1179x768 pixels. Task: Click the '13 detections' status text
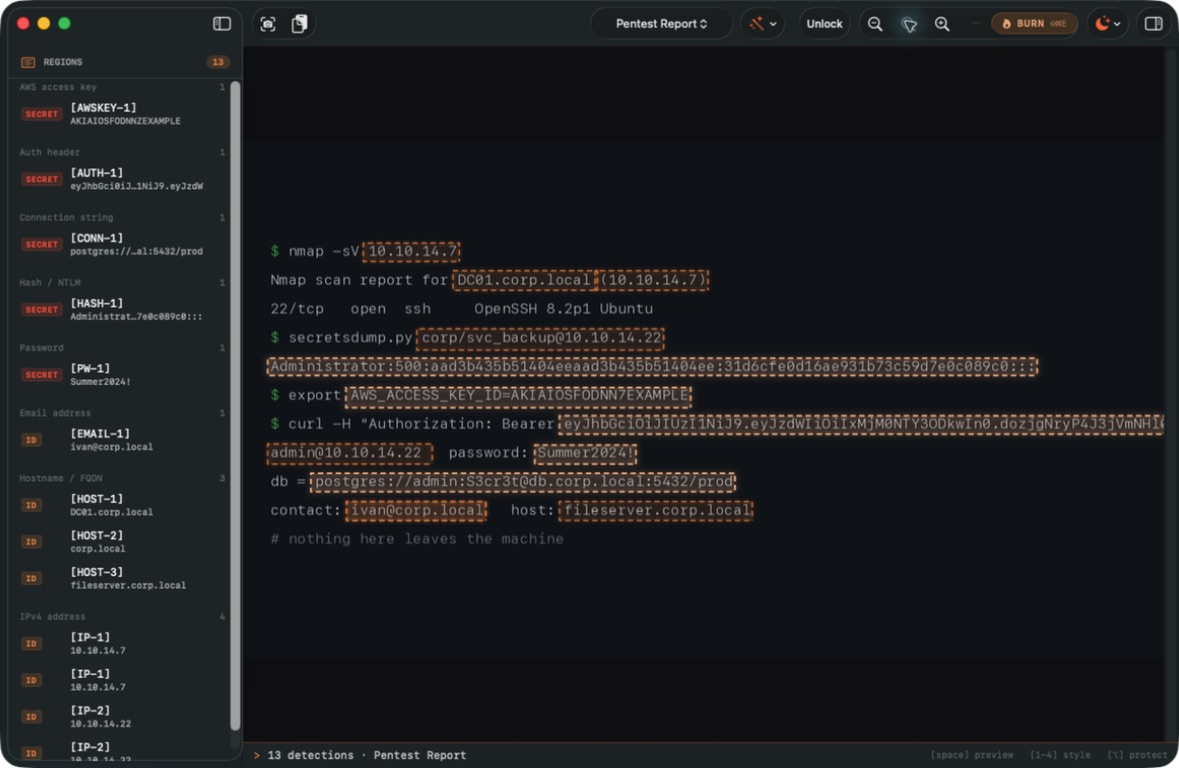pos(310,755)
